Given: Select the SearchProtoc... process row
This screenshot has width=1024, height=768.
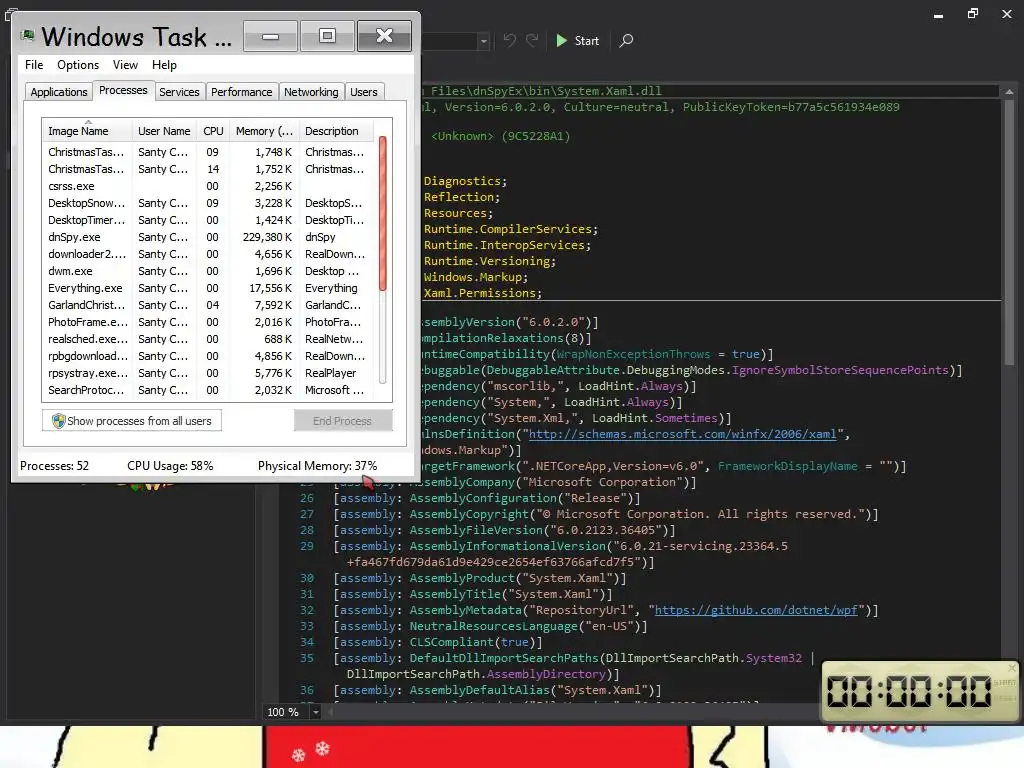Looking at the screenshot, I should coord(209,390).
